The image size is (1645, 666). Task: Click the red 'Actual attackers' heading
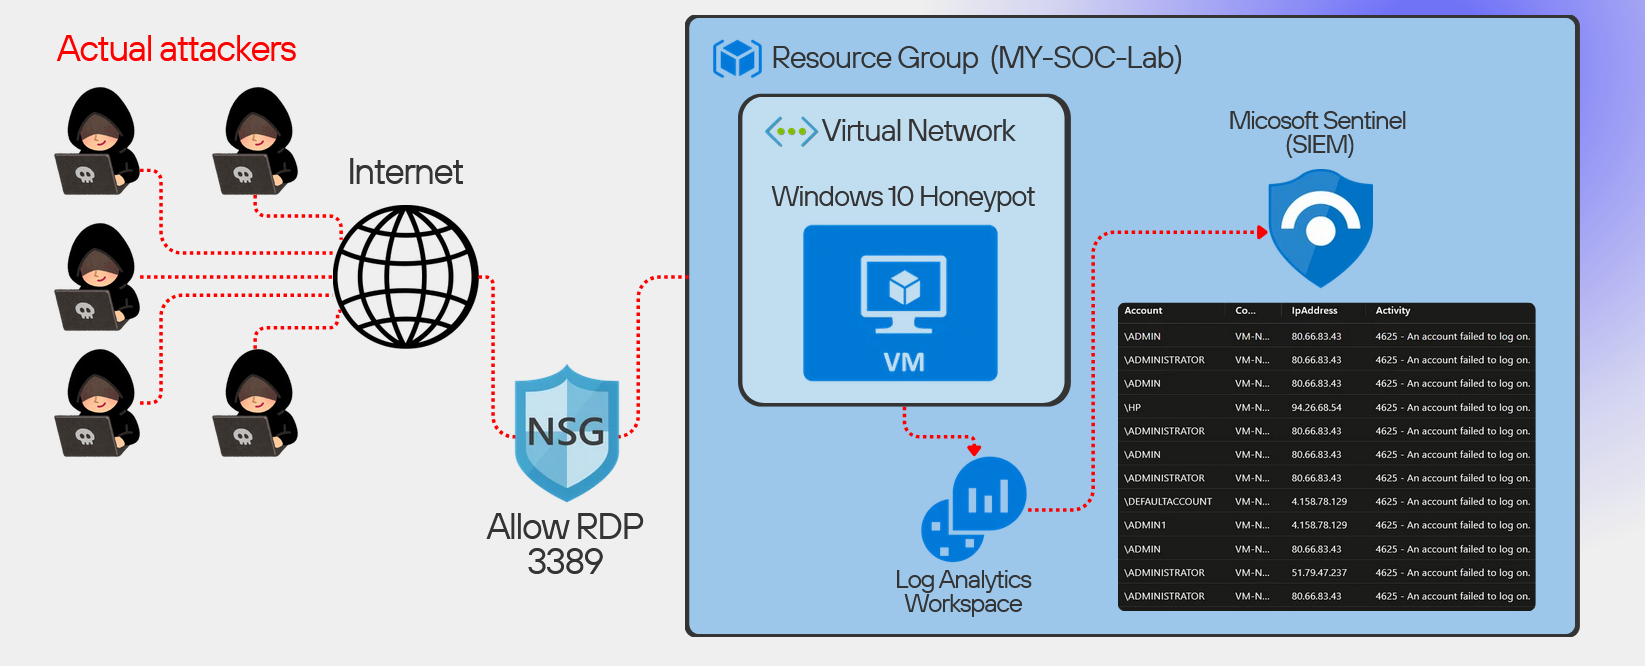(x=176, y=49)
